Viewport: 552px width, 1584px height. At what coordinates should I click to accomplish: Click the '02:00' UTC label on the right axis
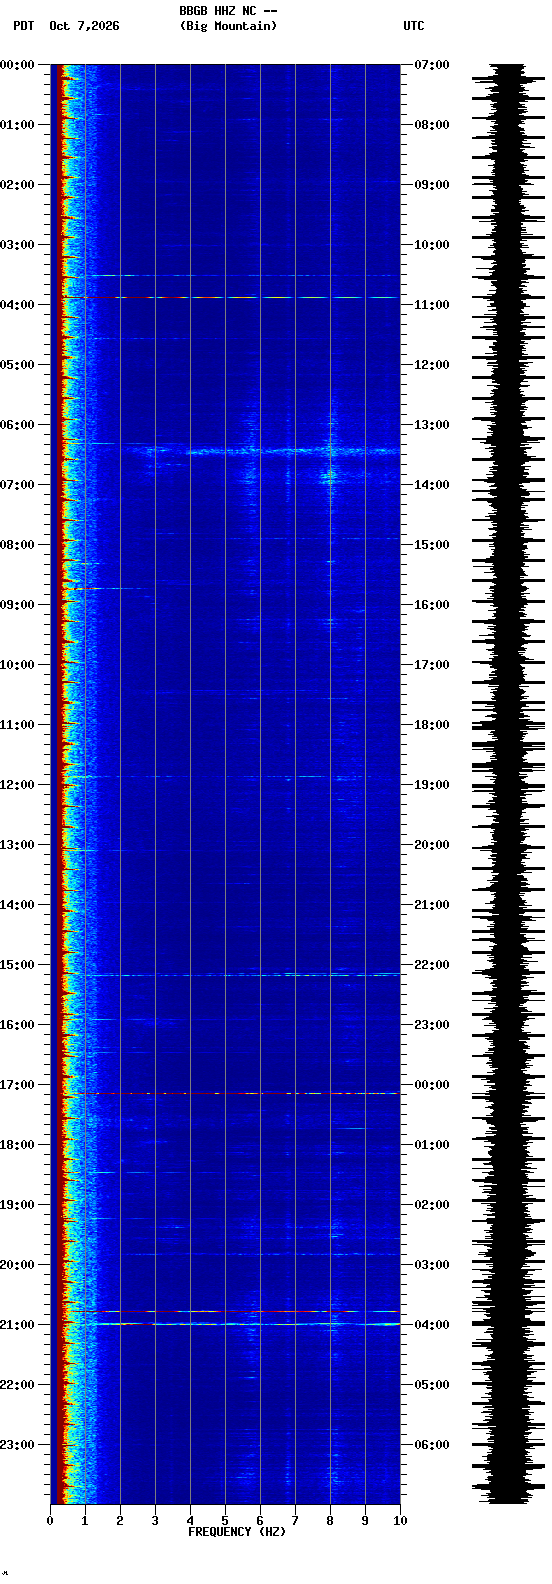pos(431,1205)
